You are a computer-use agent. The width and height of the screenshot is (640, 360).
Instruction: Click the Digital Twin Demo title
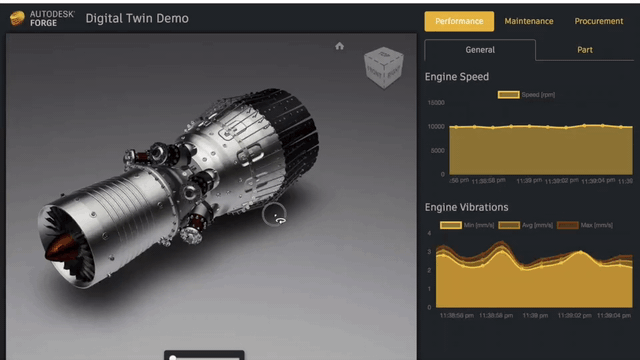(137, 18)
